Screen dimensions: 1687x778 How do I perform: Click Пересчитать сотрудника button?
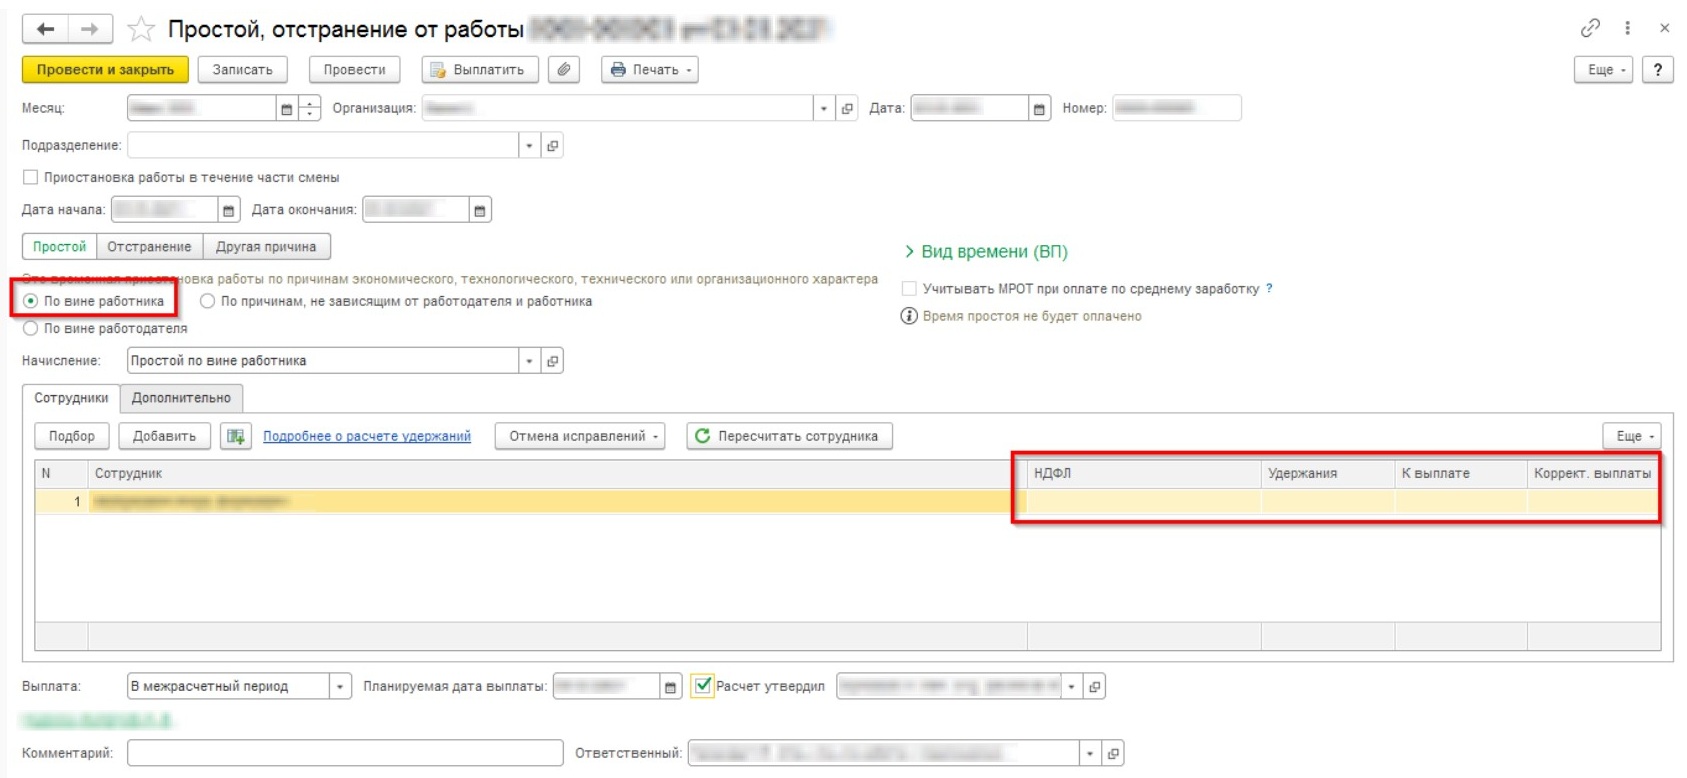click(x=789, y=436)
